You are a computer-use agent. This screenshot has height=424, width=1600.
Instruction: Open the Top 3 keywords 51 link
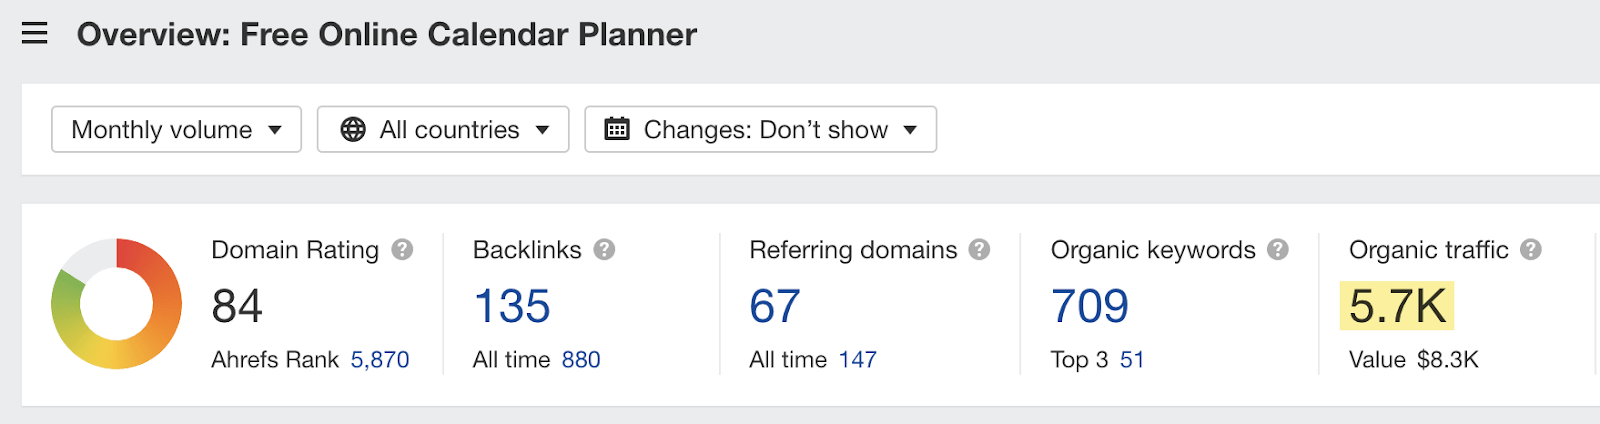point(1132,360)
